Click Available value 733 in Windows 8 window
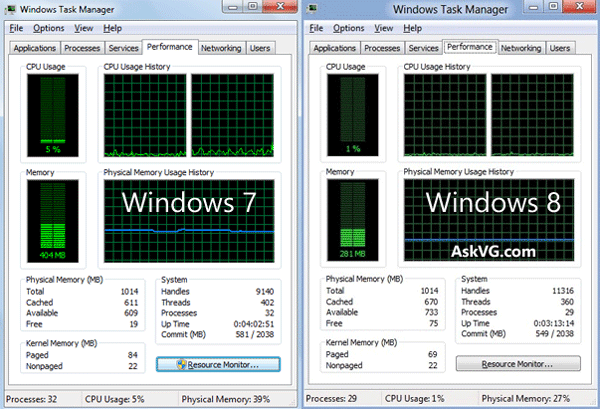This screenshot has width=600, height=409. click(x=431, y=312)
